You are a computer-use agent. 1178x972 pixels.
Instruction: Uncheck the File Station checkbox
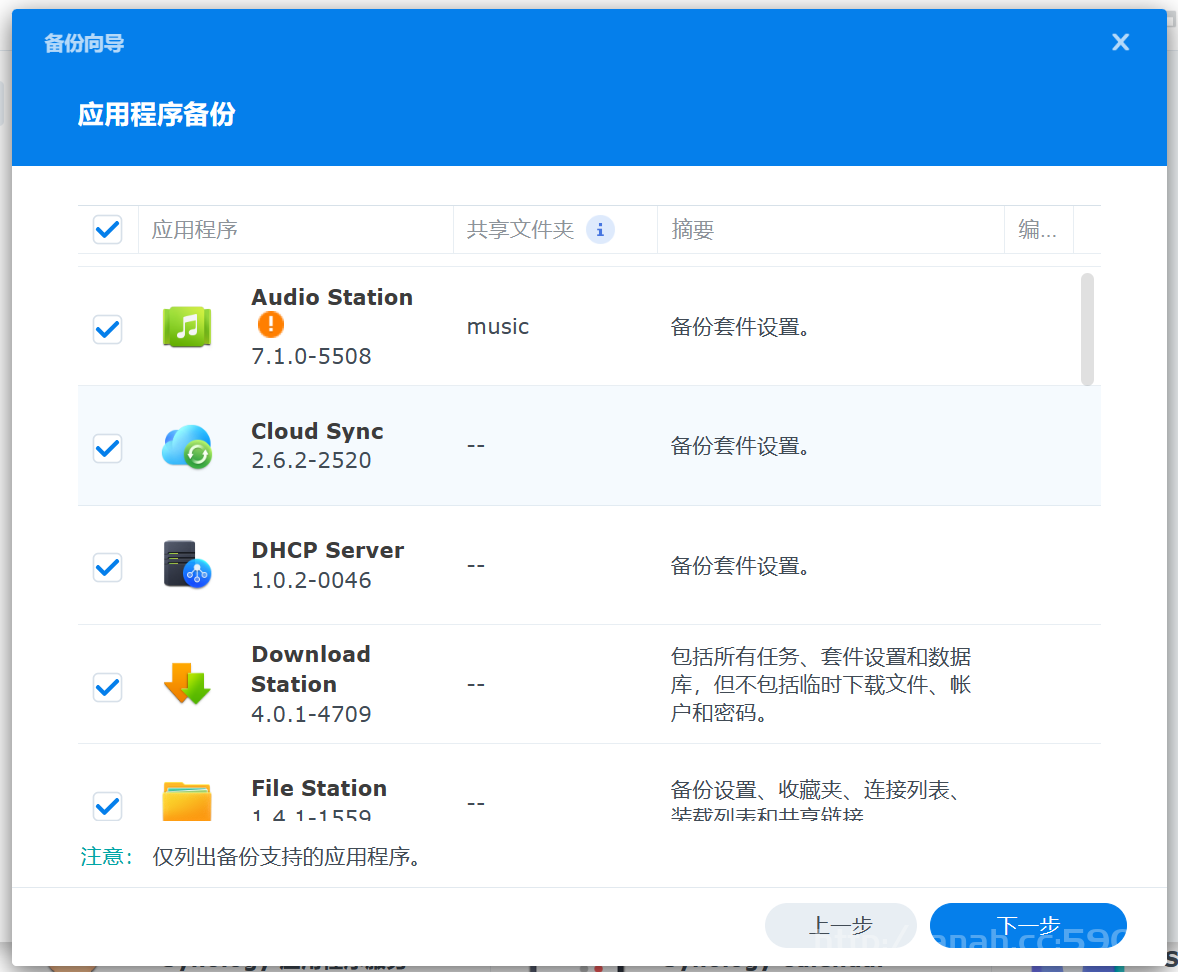(x=107, y=806)
